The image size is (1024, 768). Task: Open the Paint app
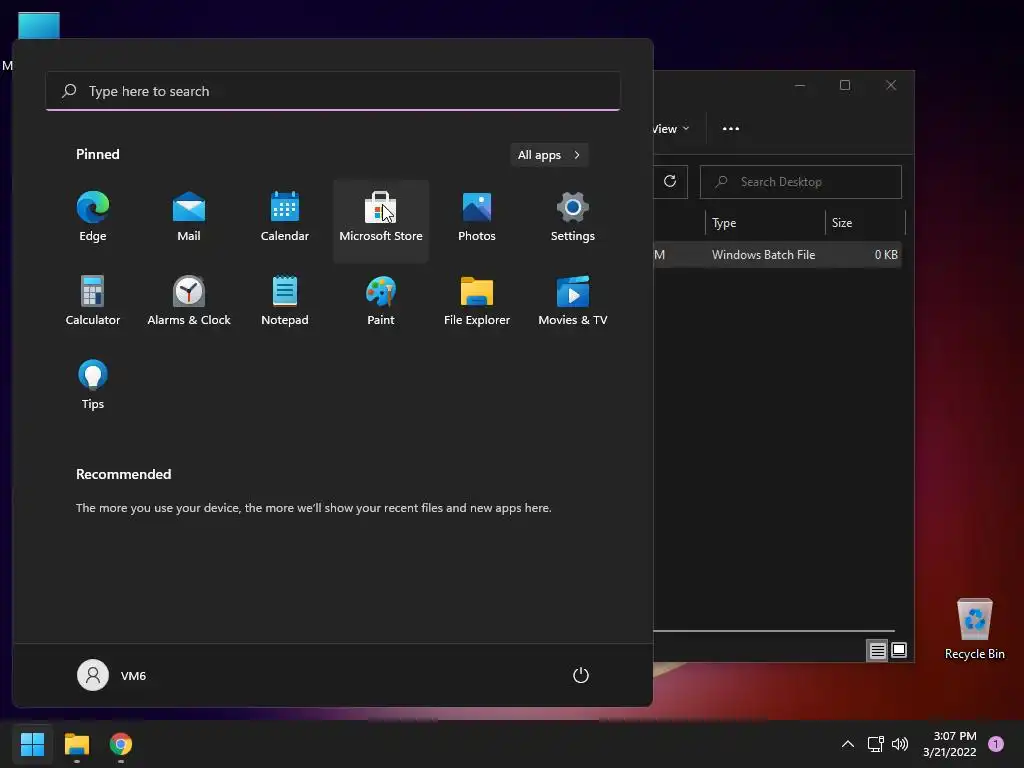[x=381, y=301]
